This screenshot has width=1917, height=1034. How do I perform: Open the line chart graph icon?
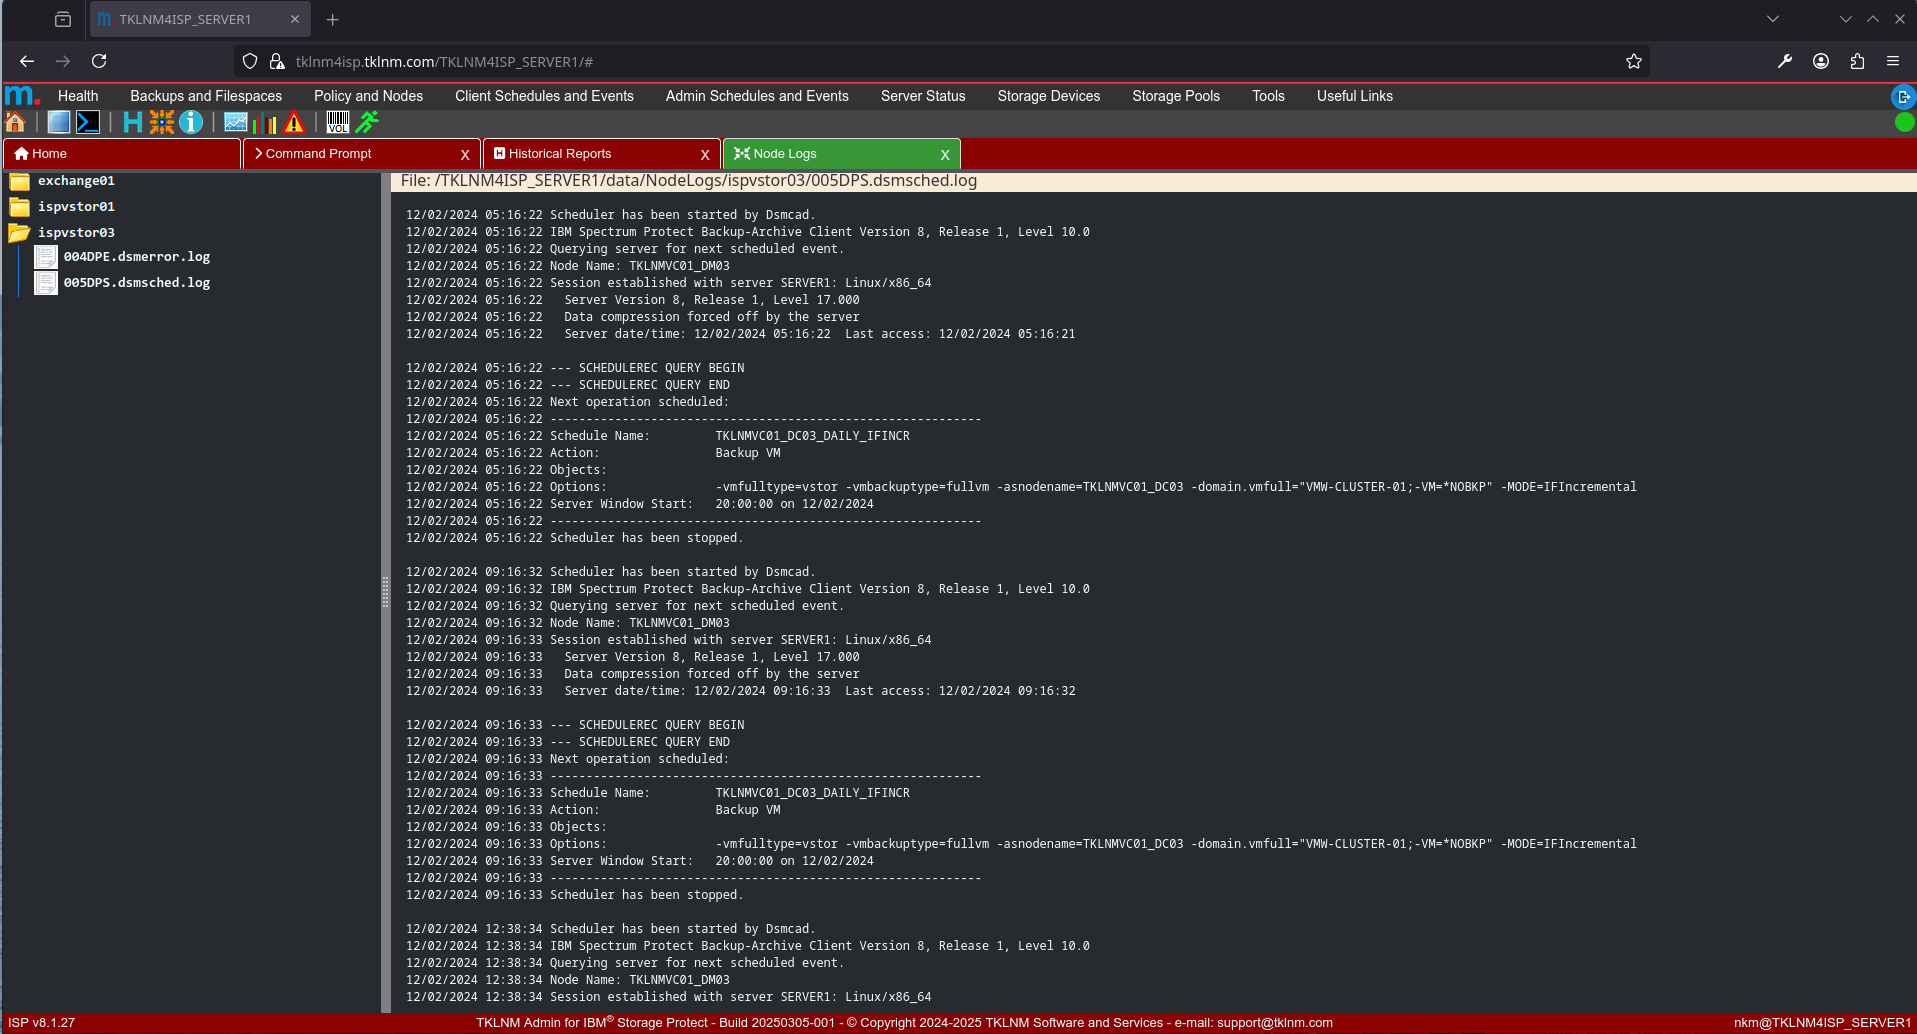pyautogui.click(x=236, y=122)
